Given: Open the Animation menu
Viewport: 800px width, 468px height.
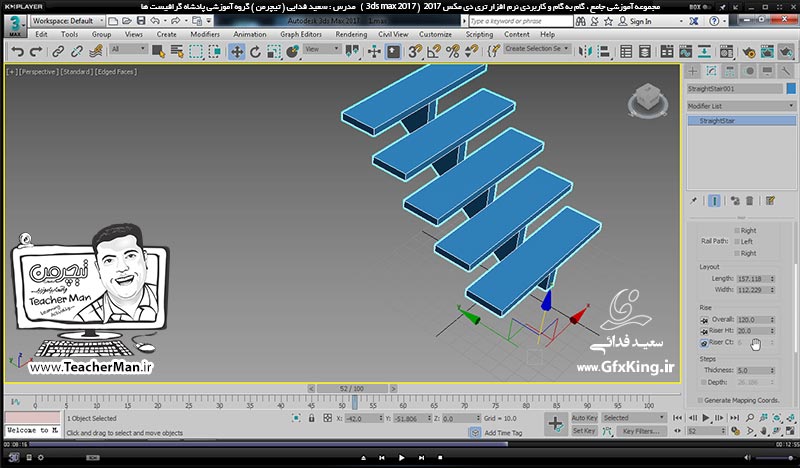Looking at the screenshot, I should pyautogui.click(x=249, y=34).
